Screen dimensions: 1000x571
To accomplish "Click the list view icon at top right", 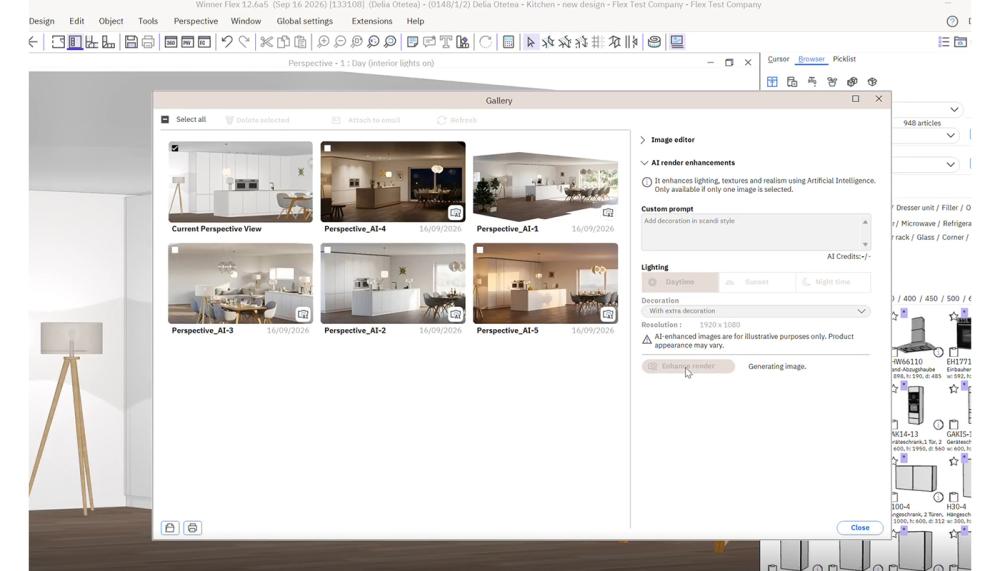I will pos(944,42).
